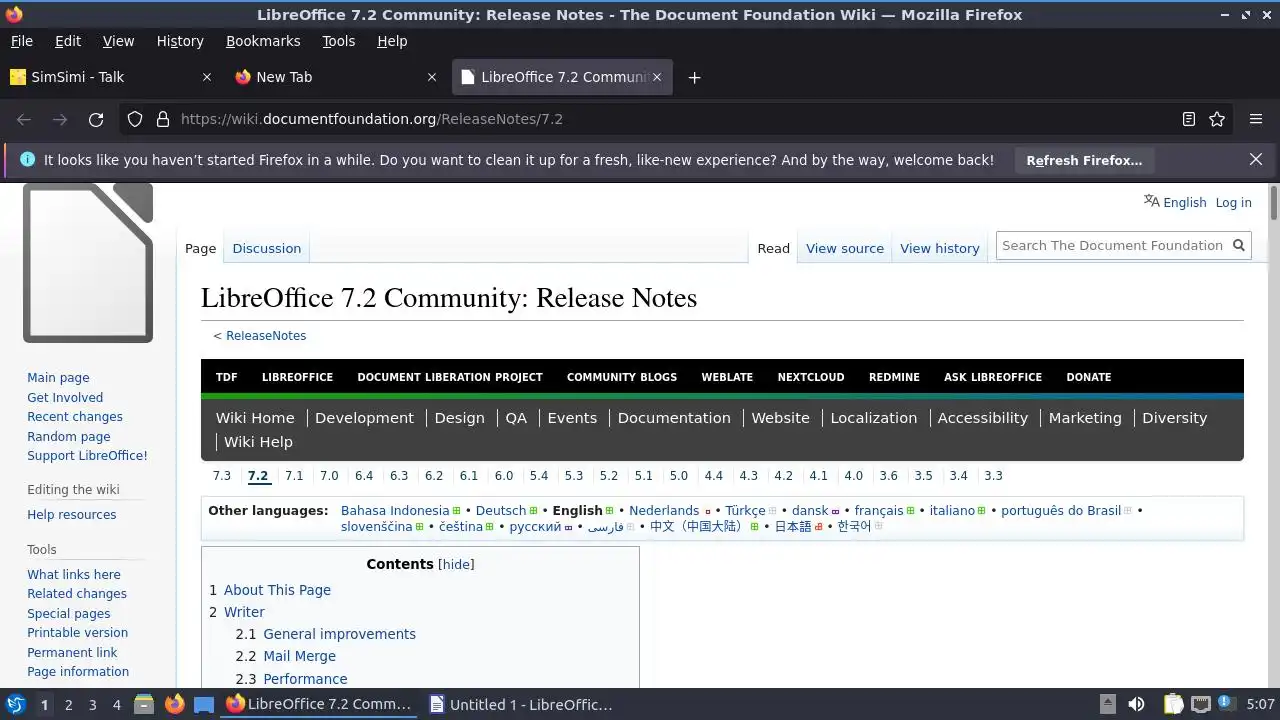Open clipboard manager tray icon
This screenshot has height=720, width=1280.
(x=1173, y=704)
